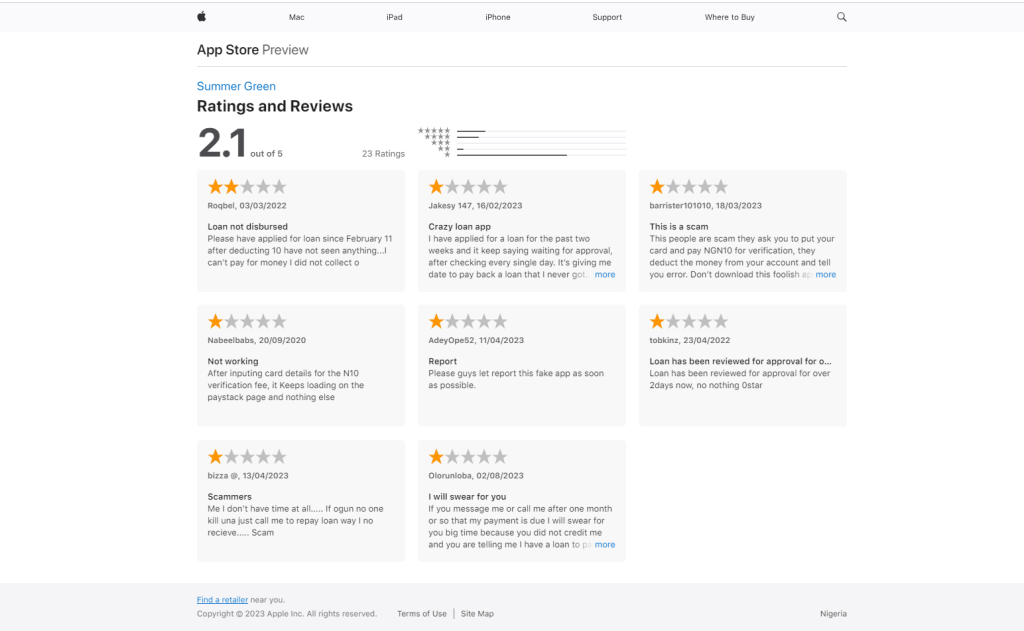
Task: Click reviewer line barrister101010, 18/03/2023
Action: (x=705, y=206)
